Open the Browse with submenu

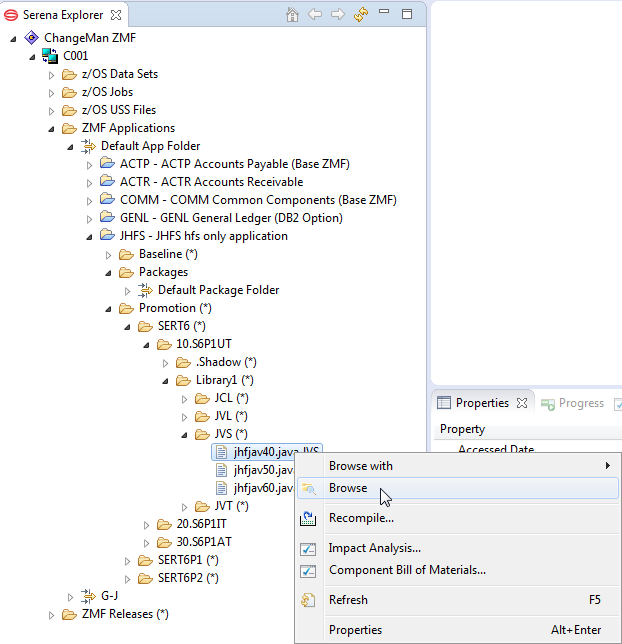click(x=457, y=466)
